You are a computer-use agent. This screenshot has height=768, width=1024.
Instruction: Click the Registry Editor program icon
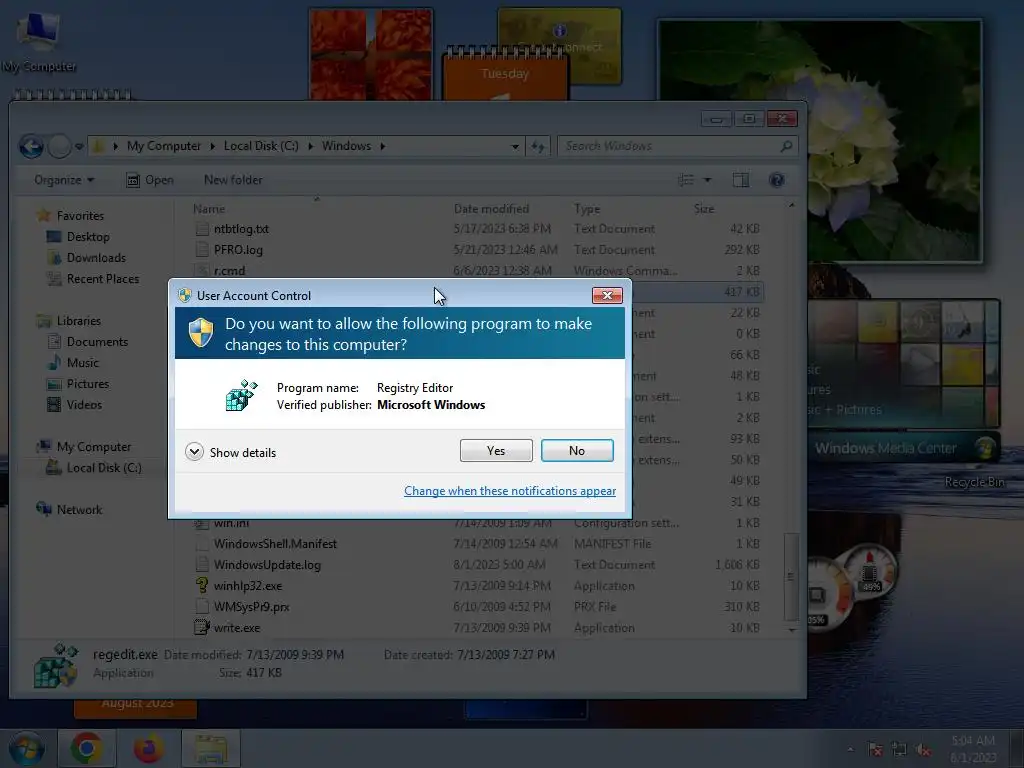coord(241,396)
